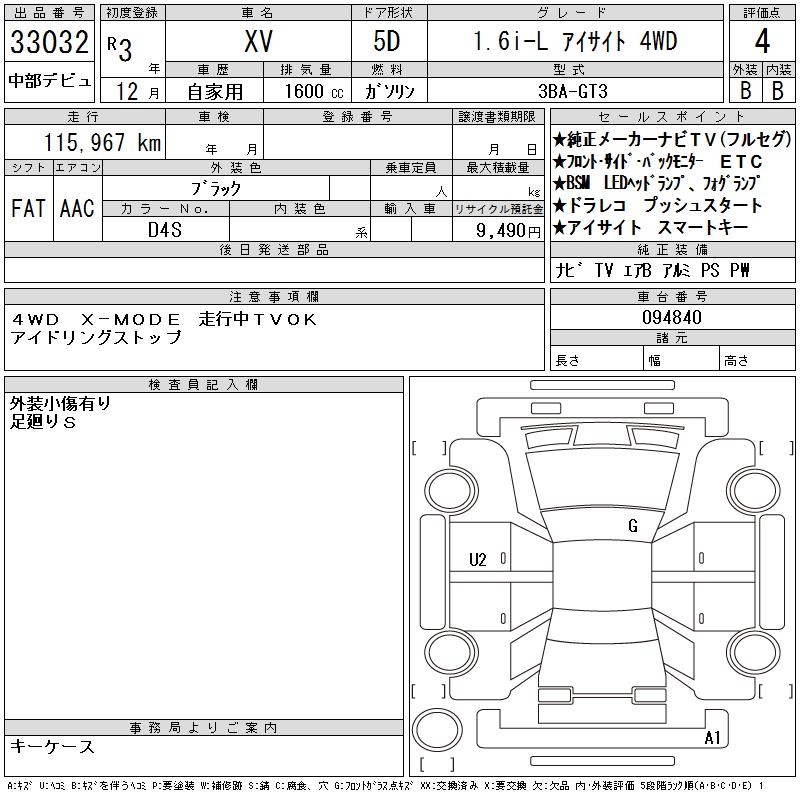Click fuel type ガソリン
Viewport: 800px width, 800px height.
coord(389,91)
